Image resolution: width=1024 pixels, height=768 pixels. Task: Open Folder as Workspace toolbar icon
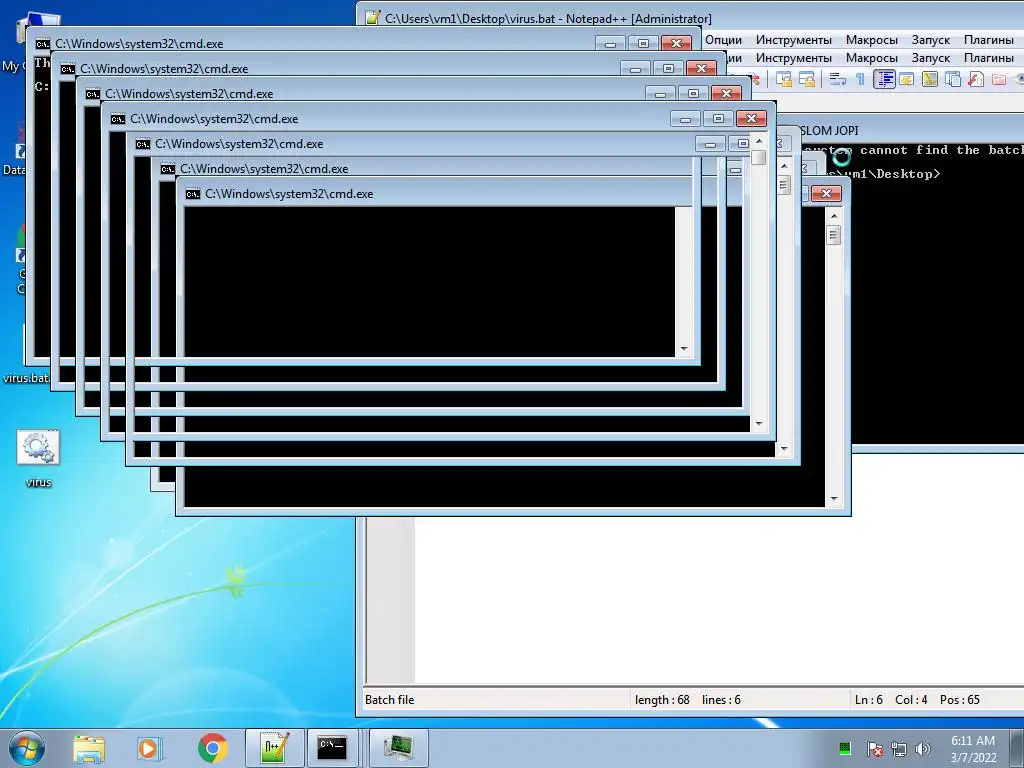999,80
